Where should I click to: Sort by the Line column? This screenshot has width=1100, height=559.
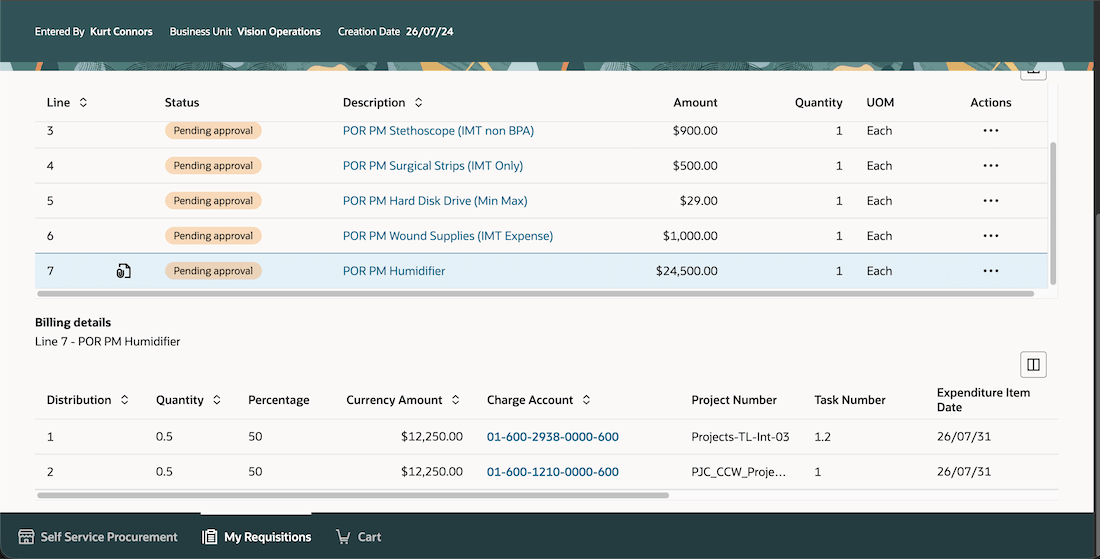[x=83, y=102]
